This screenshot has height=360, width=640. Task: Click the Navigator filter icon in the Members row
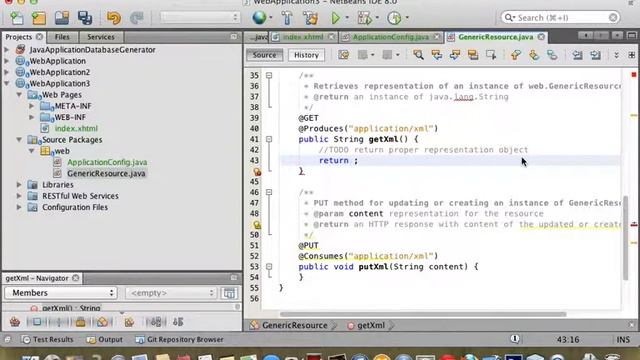click(229, 293)
